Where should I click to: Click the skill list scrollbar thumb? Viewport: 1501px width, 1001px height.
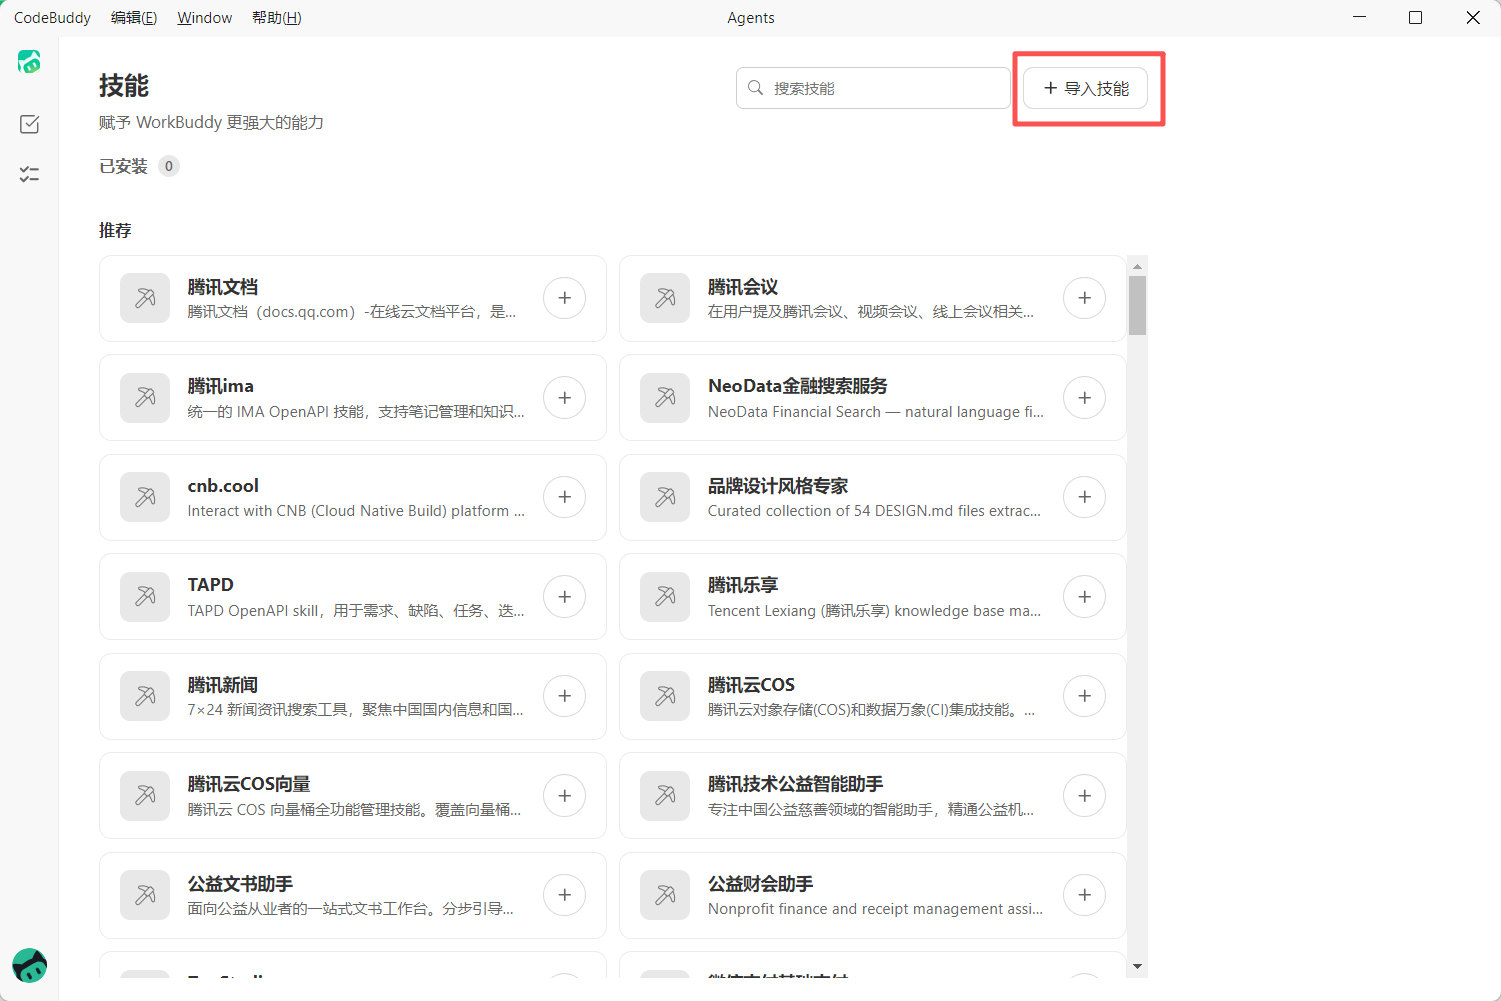click(x=1137, y=305)
